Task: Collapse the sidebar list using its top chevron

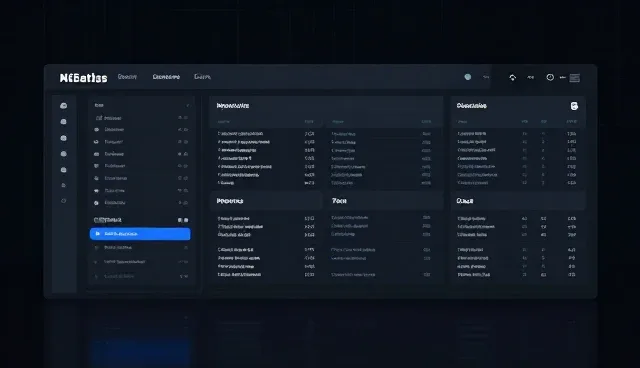Action: (187, 105)
